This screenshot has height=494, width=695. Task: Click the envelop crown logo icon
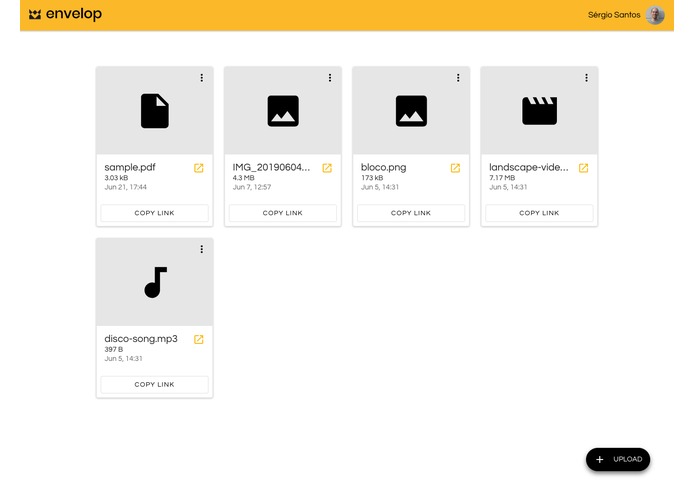point(35,15)
